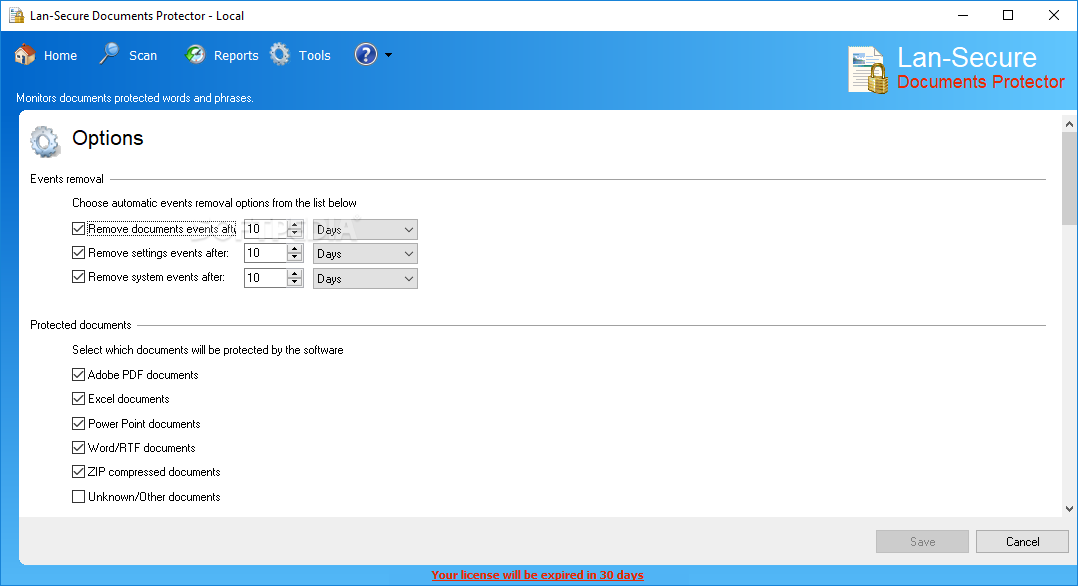Viewport: 1078px width, 586px height.
Task: Increase system events value with up arrow
Action: click(x=295, y=273)
